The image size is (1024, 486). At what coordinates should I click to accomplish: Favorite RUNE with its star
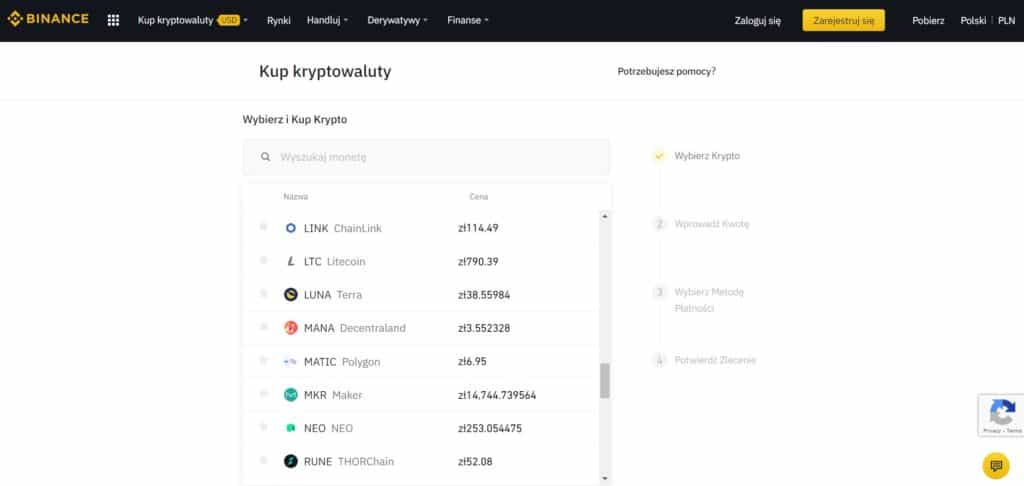263,460
